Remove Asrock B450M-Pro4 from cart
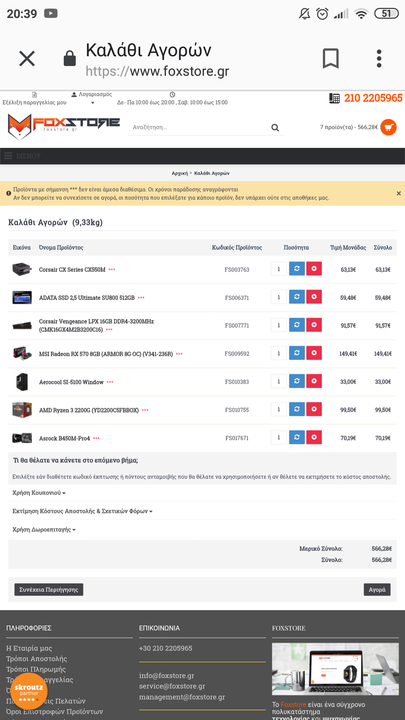The width and height of the screenshot is (405, 720). (314, 437)
